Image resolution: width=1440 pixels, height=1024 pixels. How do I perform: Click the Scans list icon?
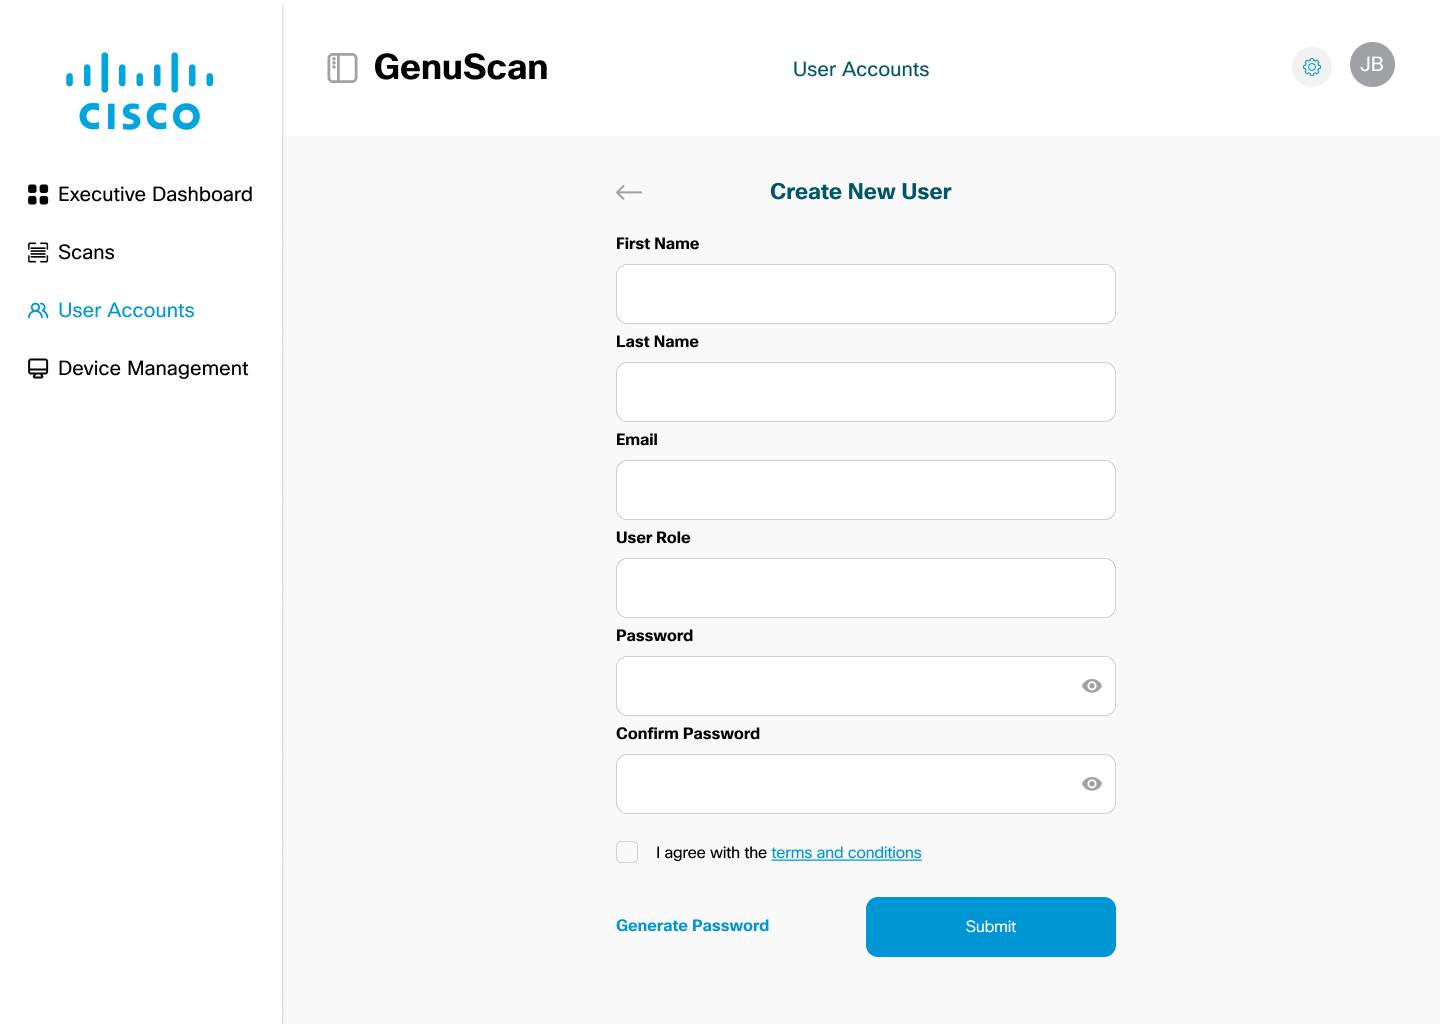[38, 252]
